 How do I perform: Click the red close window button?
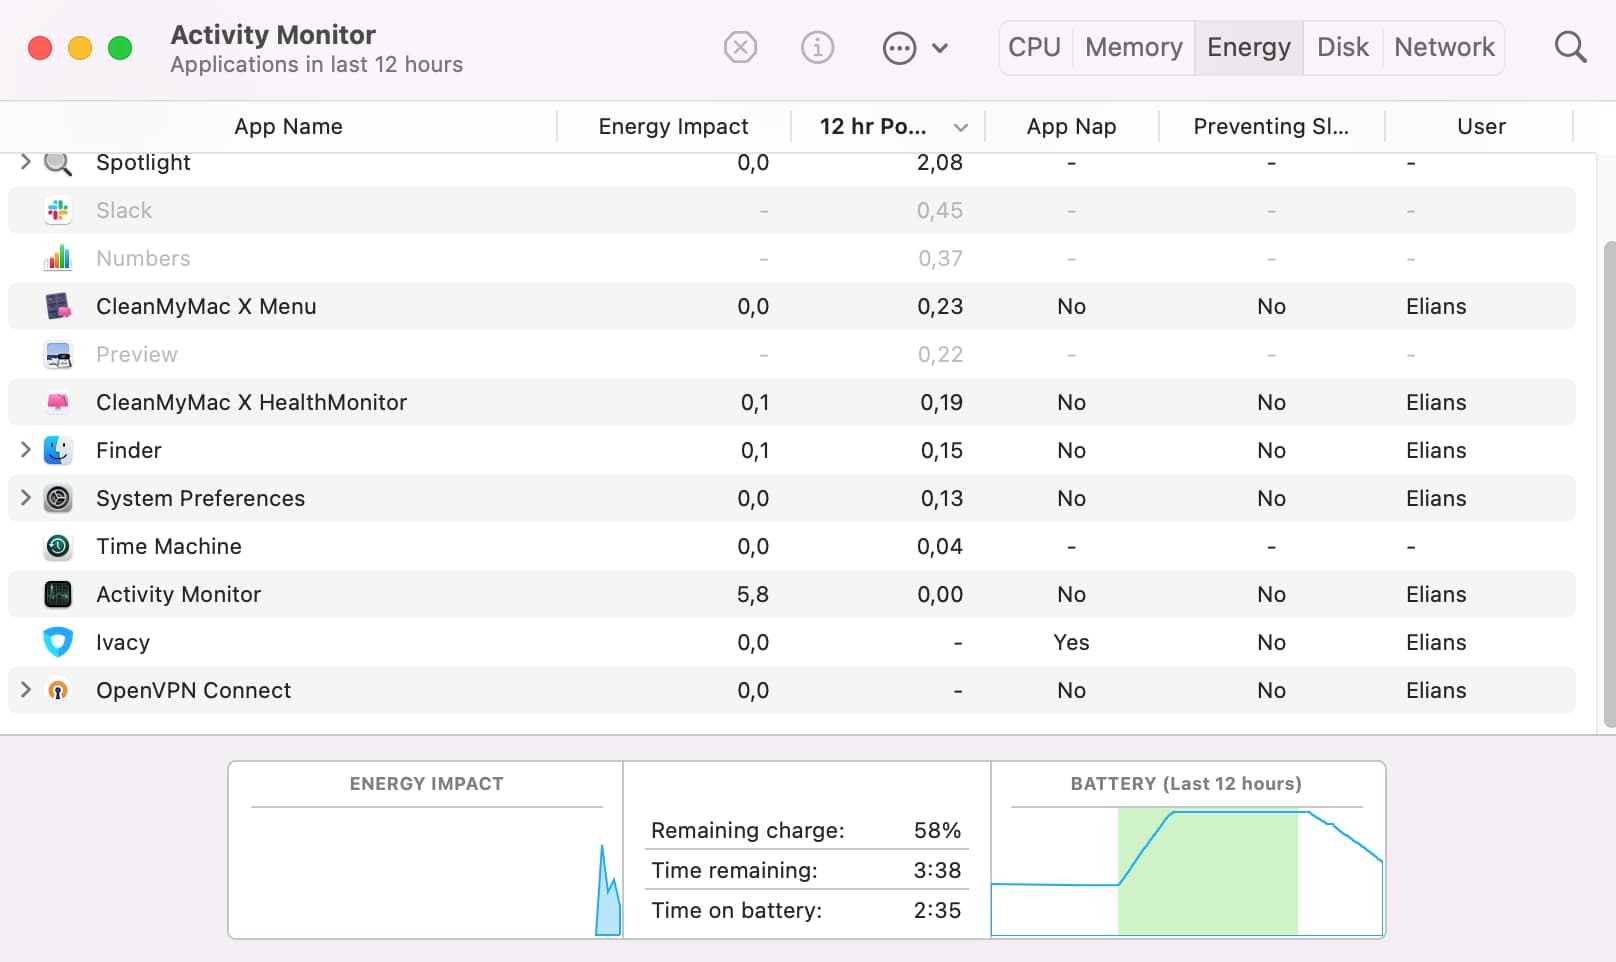[40, 48]
